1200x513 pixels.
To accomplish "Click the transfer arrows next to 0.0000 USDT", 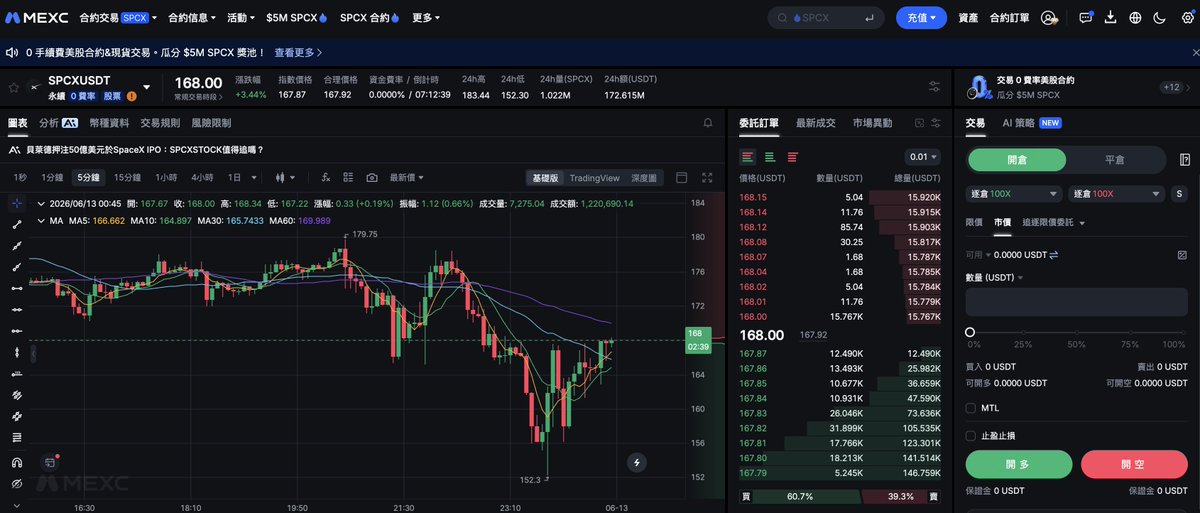I will click(x=1053, y=255).
